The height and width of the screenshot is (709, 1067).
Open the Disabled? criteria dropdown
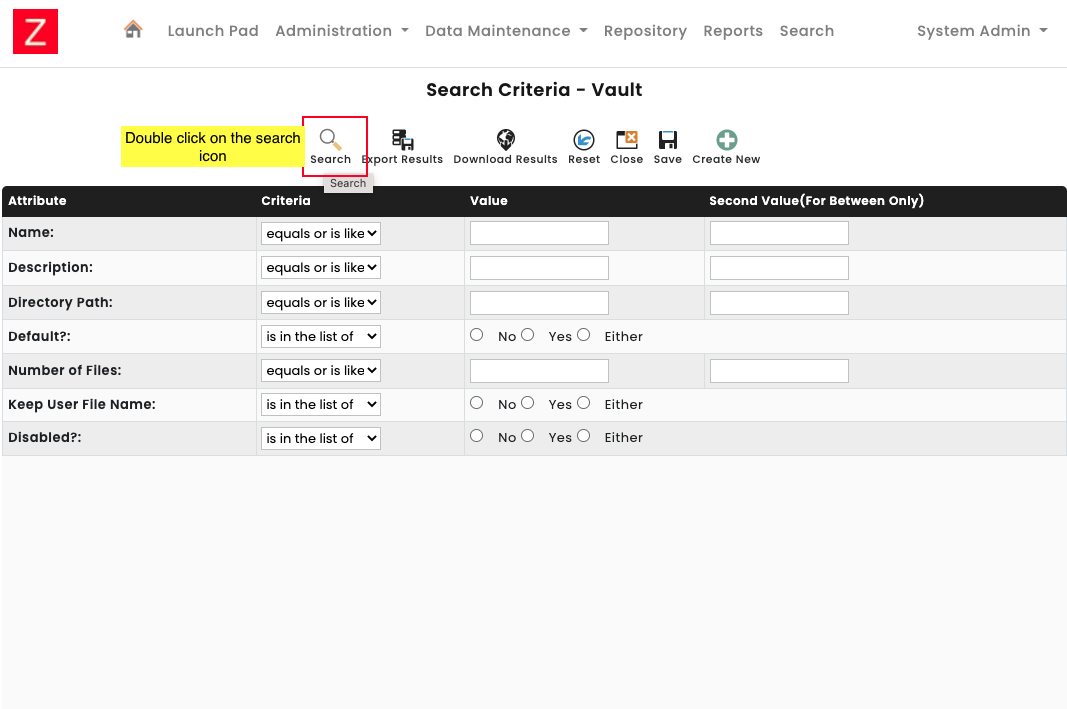(321, 438)
